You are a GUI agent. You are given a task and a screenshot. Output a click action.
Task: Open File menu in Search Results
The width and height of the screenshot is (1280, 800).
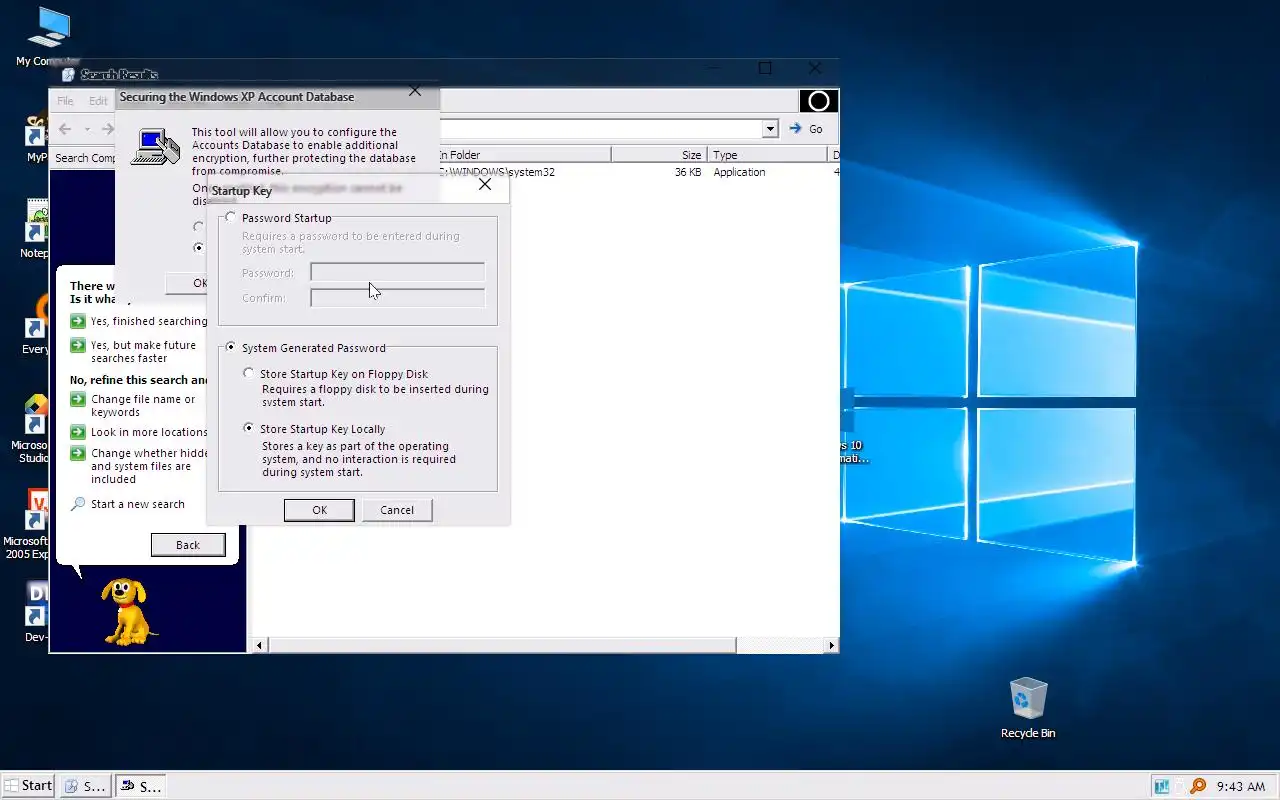[x=65, y=101]
